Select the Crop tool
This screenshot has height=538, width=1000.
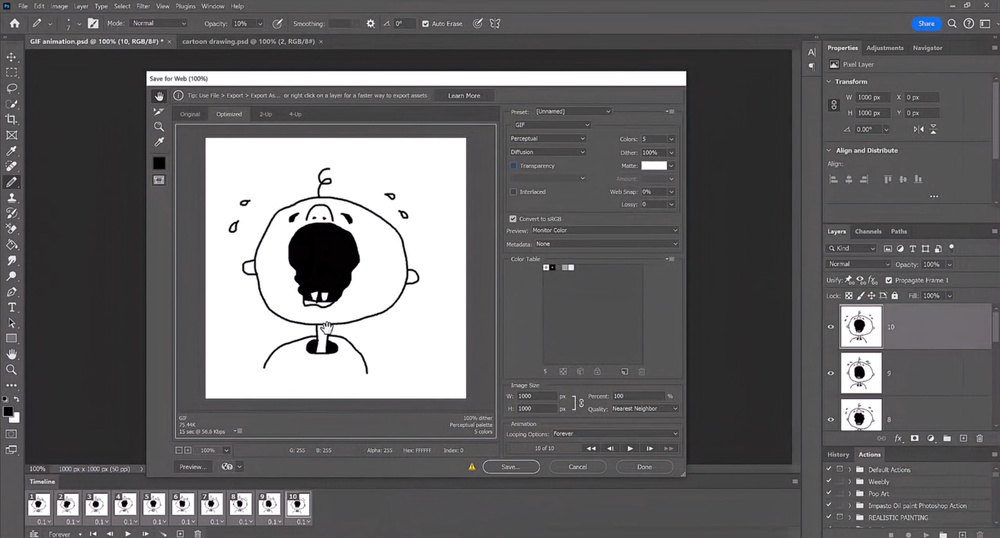pos(11,119)
